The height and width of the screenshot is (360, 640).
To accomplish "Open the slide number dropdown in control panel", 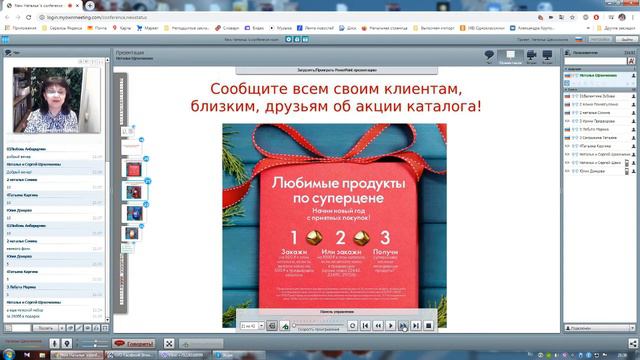I will (x=261, y=326).
